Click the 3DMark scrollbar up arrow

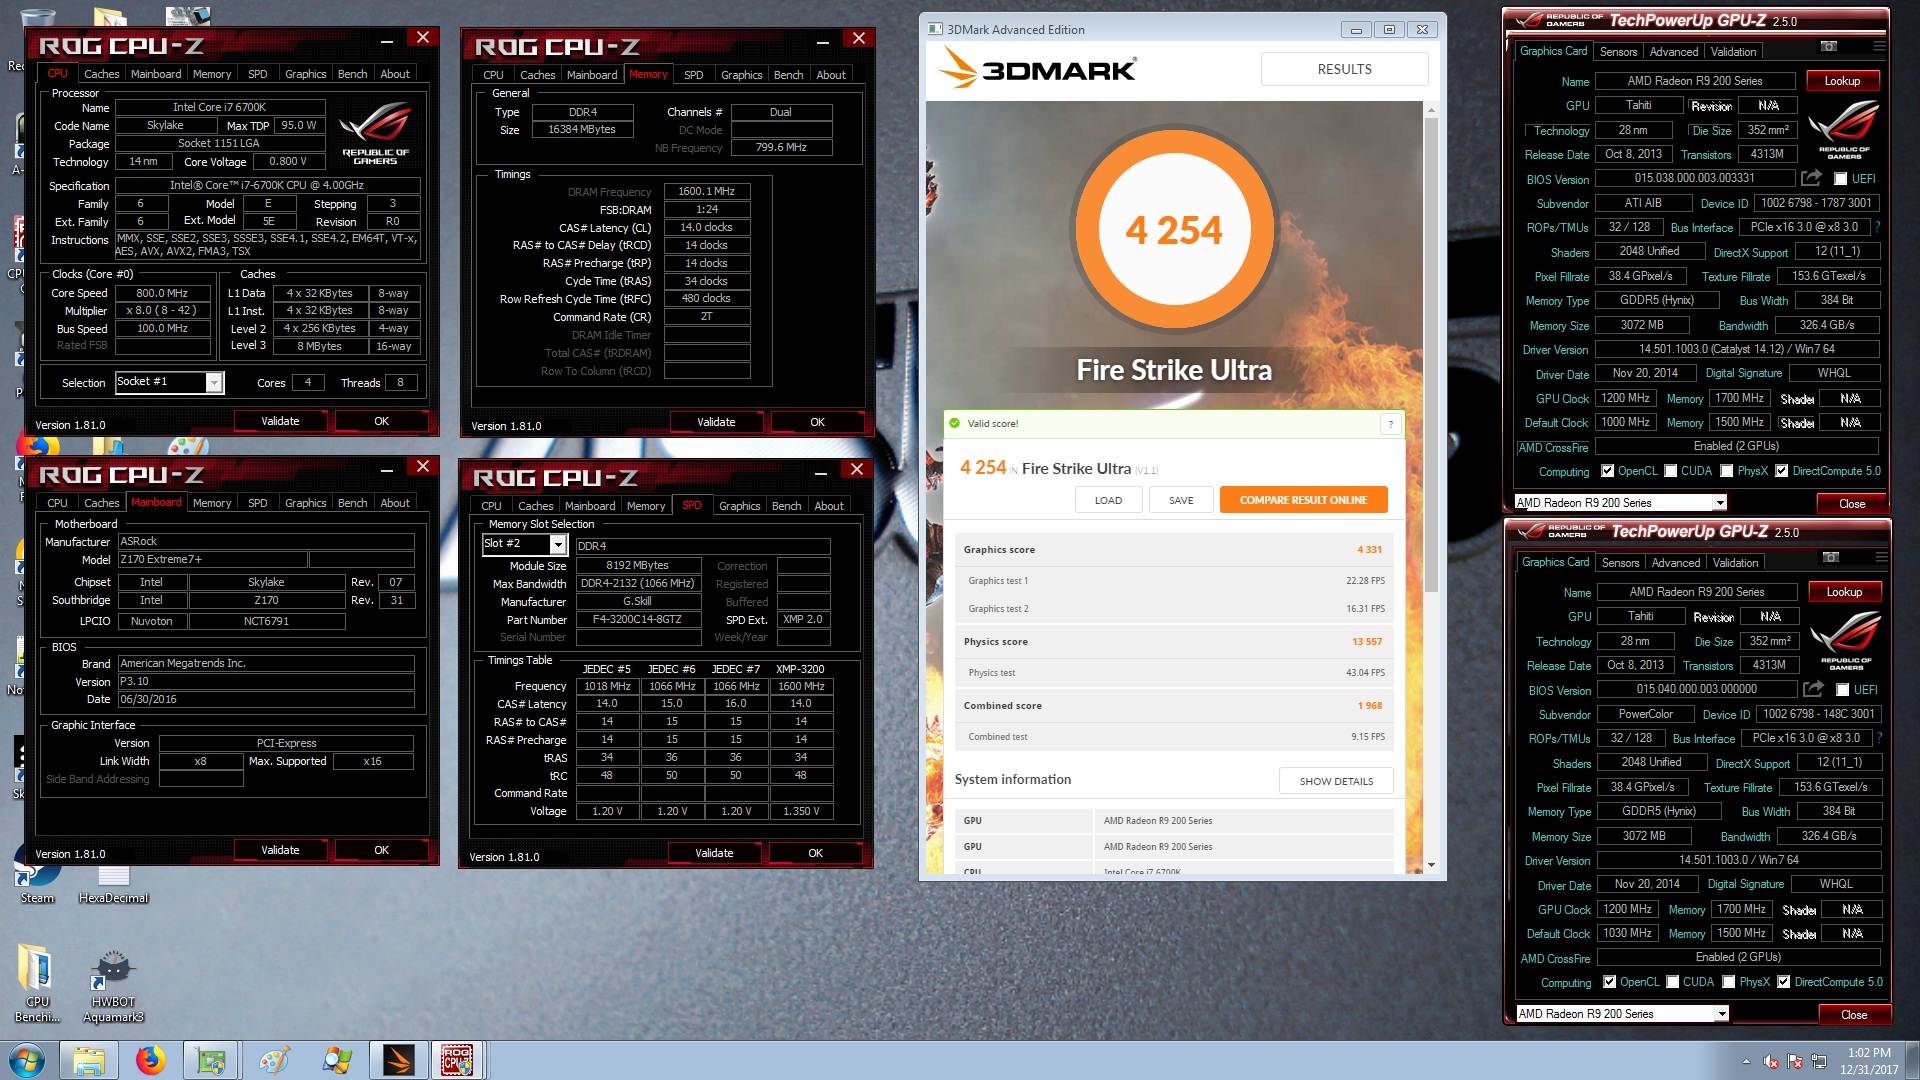[x=1431, y=109]
